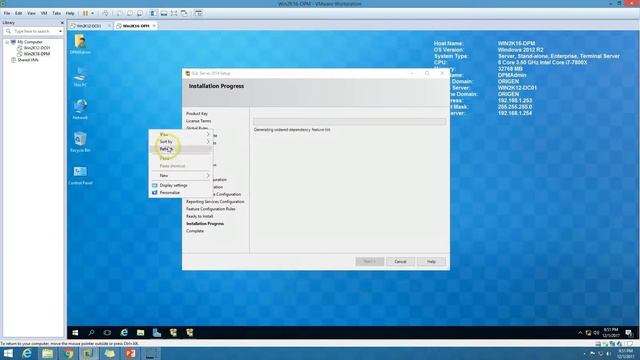Open the File menu in VMware Workstation
This screenshot has height=360, width=640.
[x=7, y=13]
